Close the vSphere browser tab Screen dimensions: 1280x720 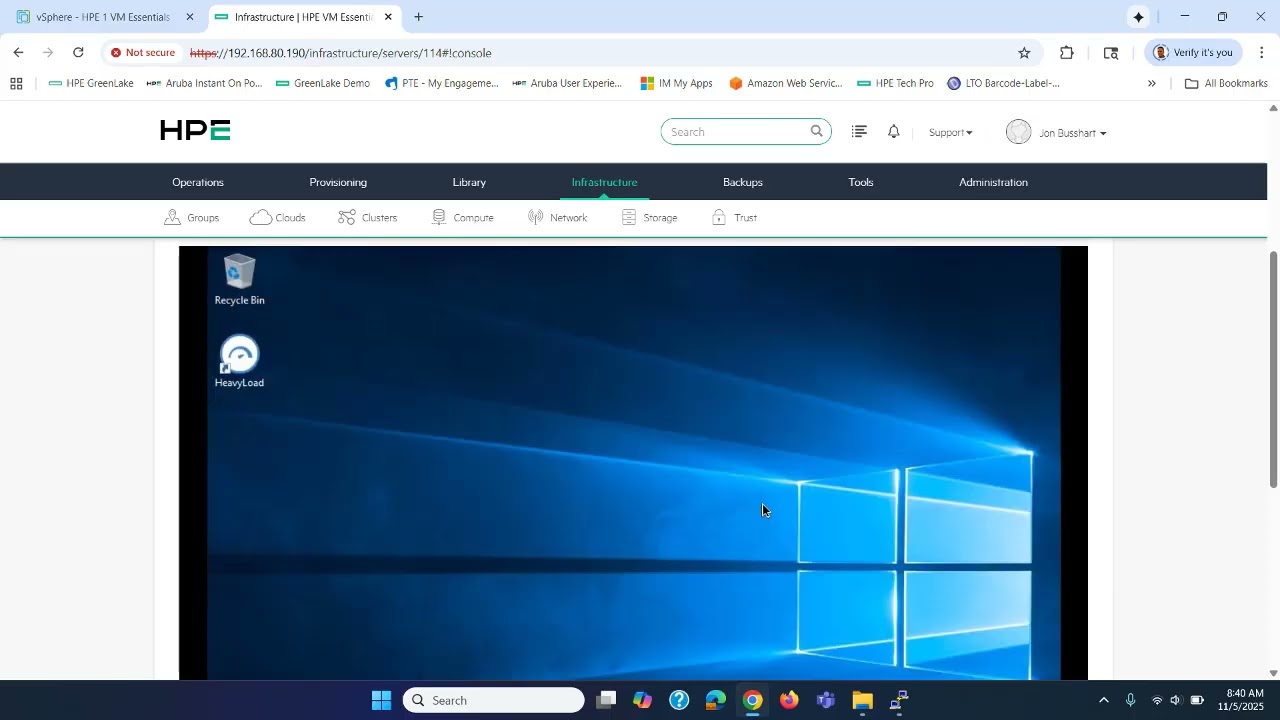190,17
